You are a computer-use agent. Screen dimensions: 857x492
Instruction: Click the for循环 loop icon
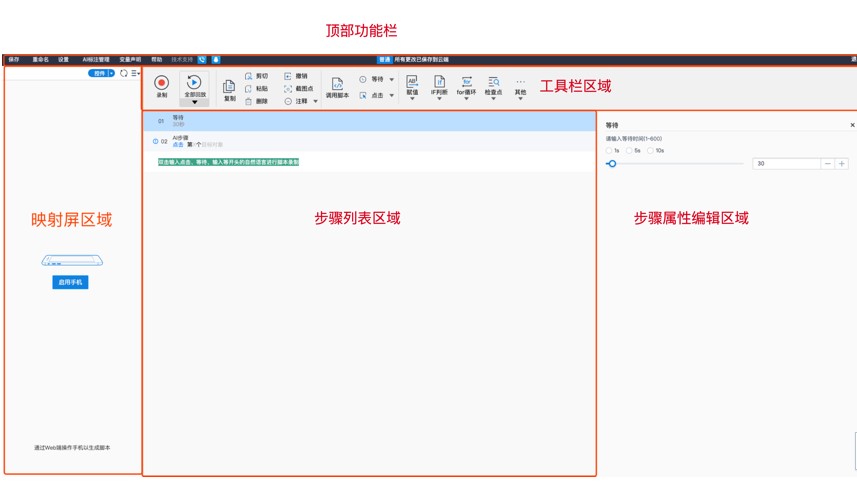(466, 81)
